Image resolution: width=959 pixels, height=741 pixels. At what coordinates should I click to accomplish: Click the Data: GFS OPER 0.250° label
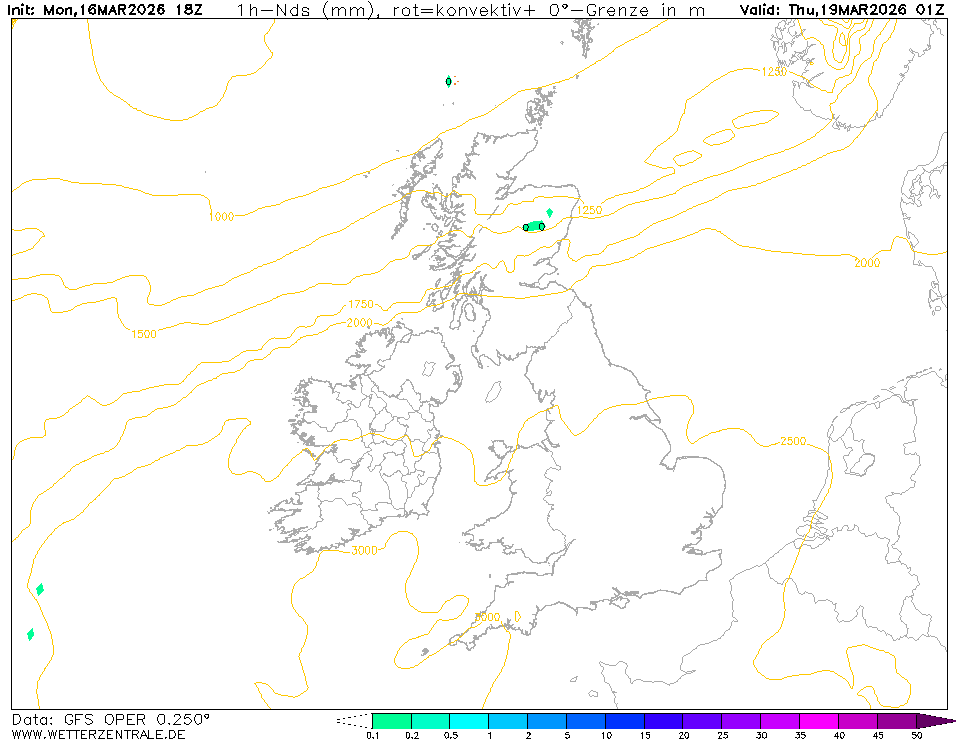click(x=111, y=719)
